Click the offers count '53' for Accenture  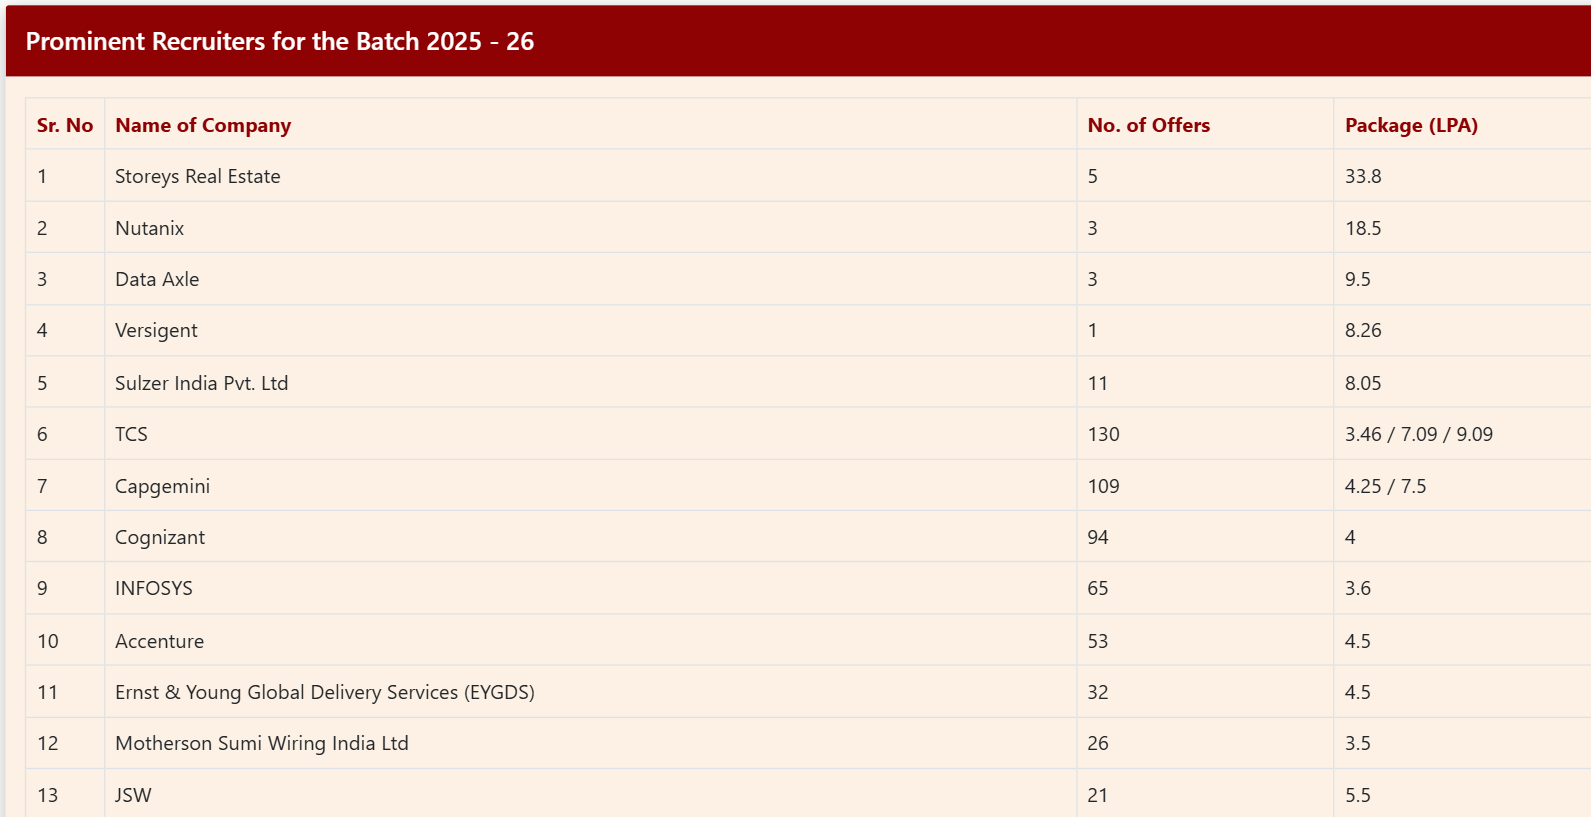coord(1098,641)
